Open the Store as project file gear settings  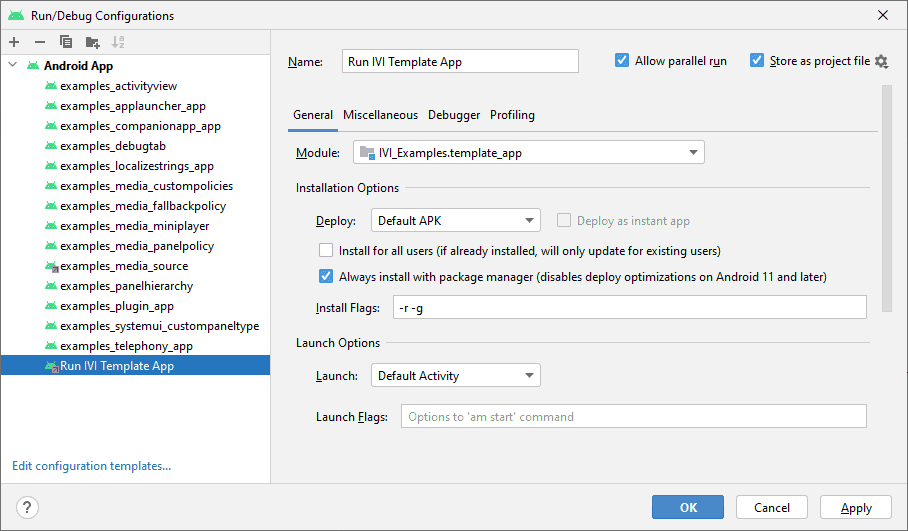pyautogui.click(x=881, y=62)
